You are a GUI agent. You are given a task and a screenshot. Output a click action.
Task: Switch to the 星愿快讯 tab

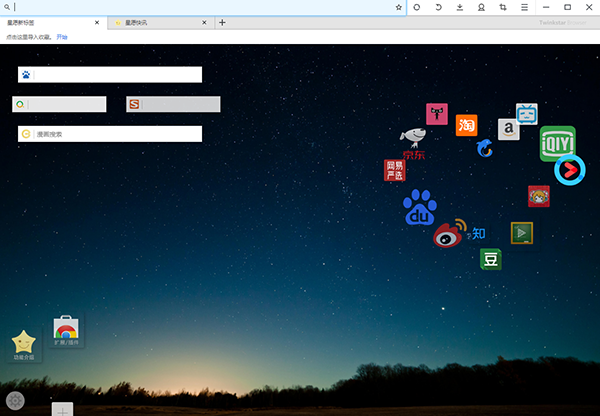click(x=161, y=23)
